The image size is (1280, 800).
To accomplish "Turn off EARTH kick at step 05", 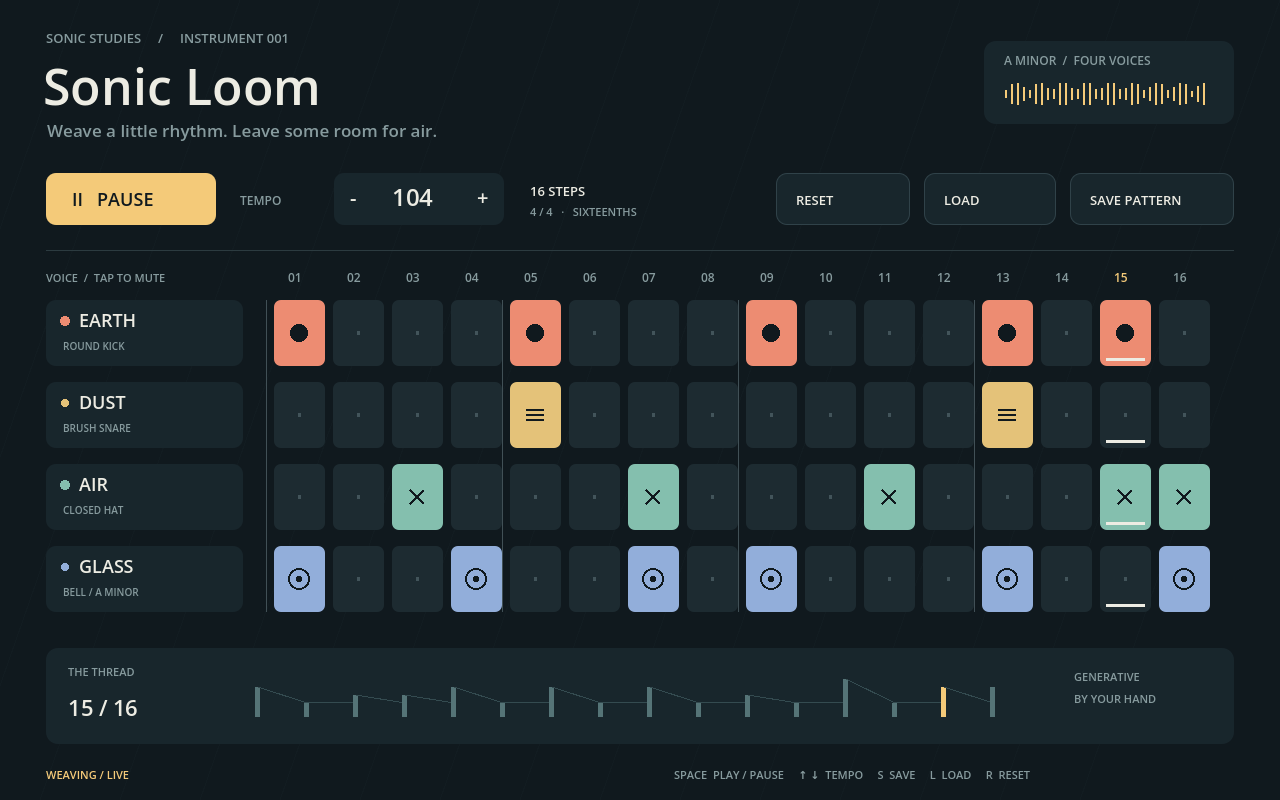I will (x=535, y=333).
